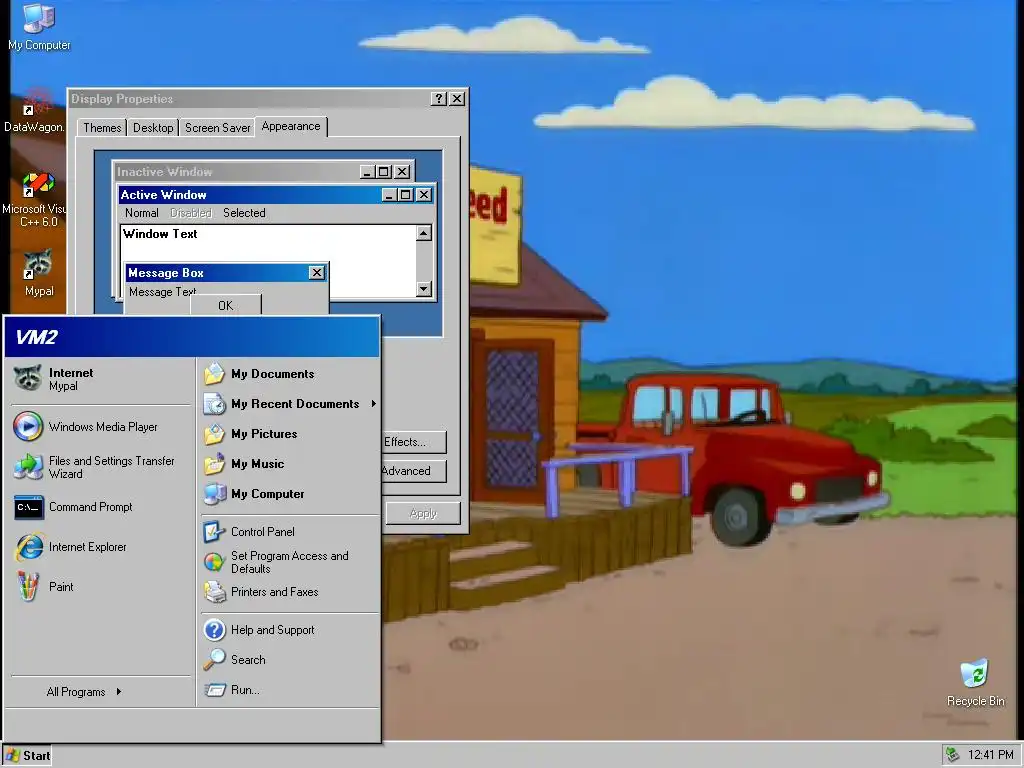This screenshot has width=1024, height=768.
Task: Switch to the Screen Saver tab
Action: point(217,128)
